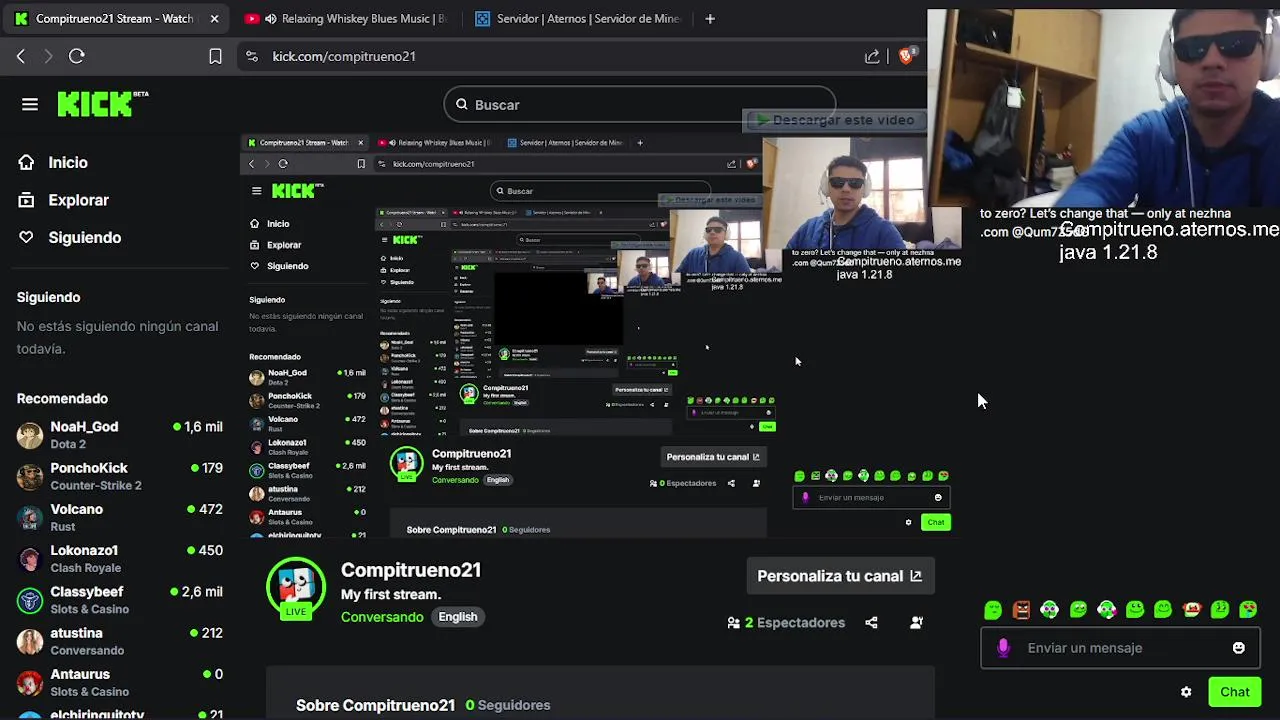Bookmark this page with the bookmark icon
Viewport: 1280px width, 720px height.
pyautogui.click(x=215, y=56)
